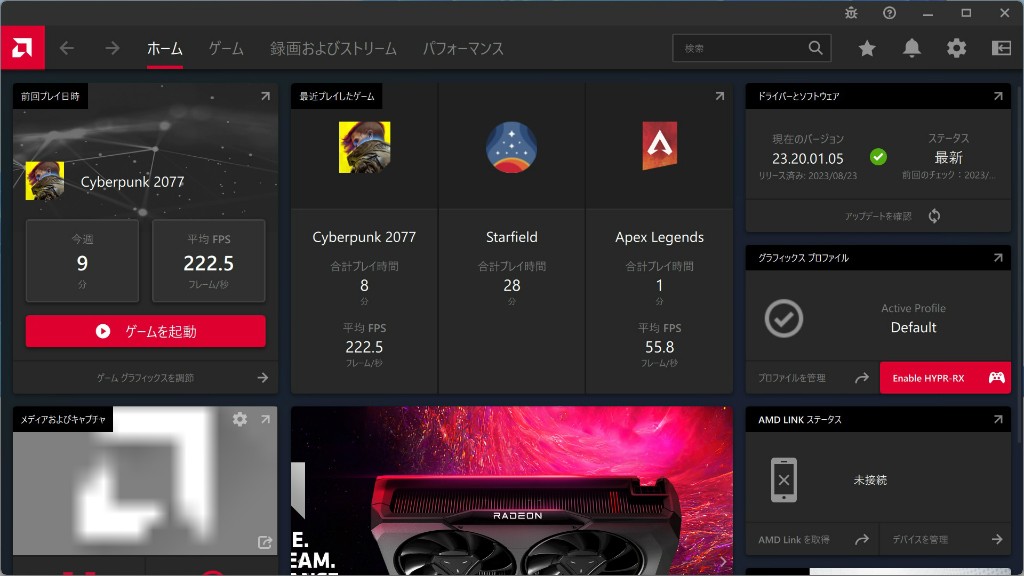Click the 最新 status text

948,157
